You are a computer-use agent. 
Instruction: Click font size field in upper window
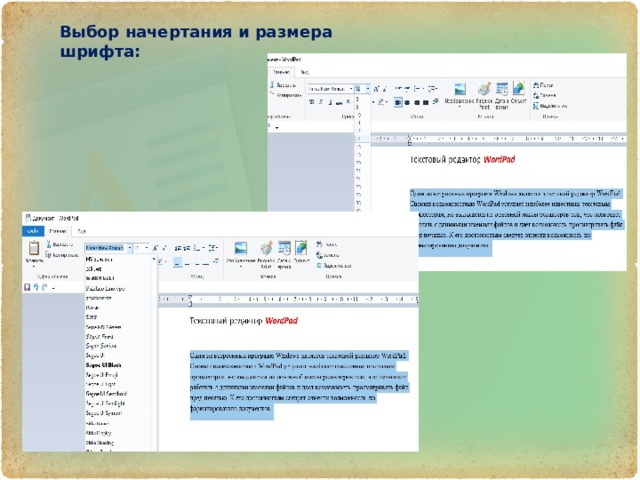point(359,89)
